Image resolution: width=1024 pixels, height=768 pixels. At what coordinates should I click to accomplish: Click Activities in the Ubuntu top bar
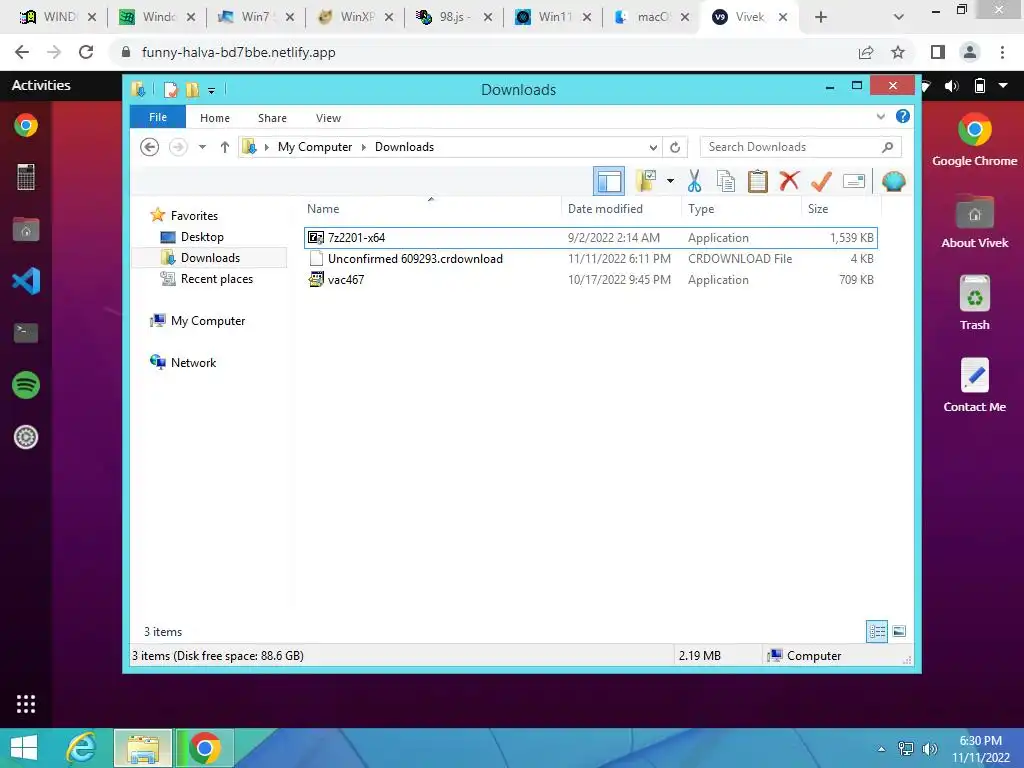point(41,85)
